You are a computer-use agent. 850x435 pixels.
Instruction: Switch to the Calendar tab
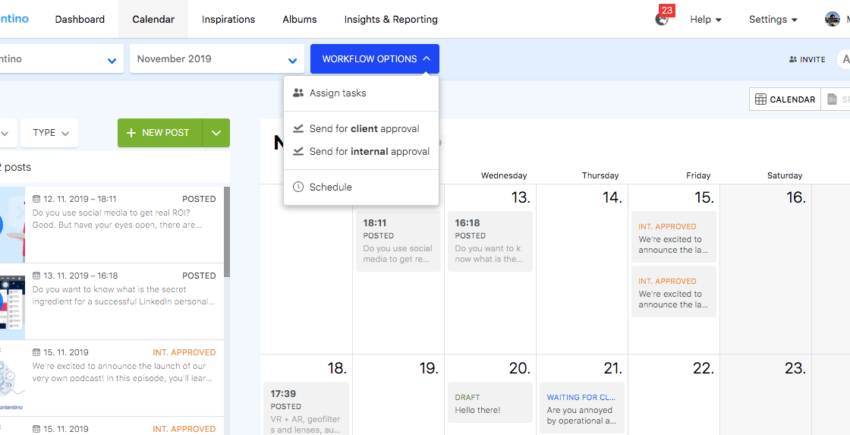[153, 19]
